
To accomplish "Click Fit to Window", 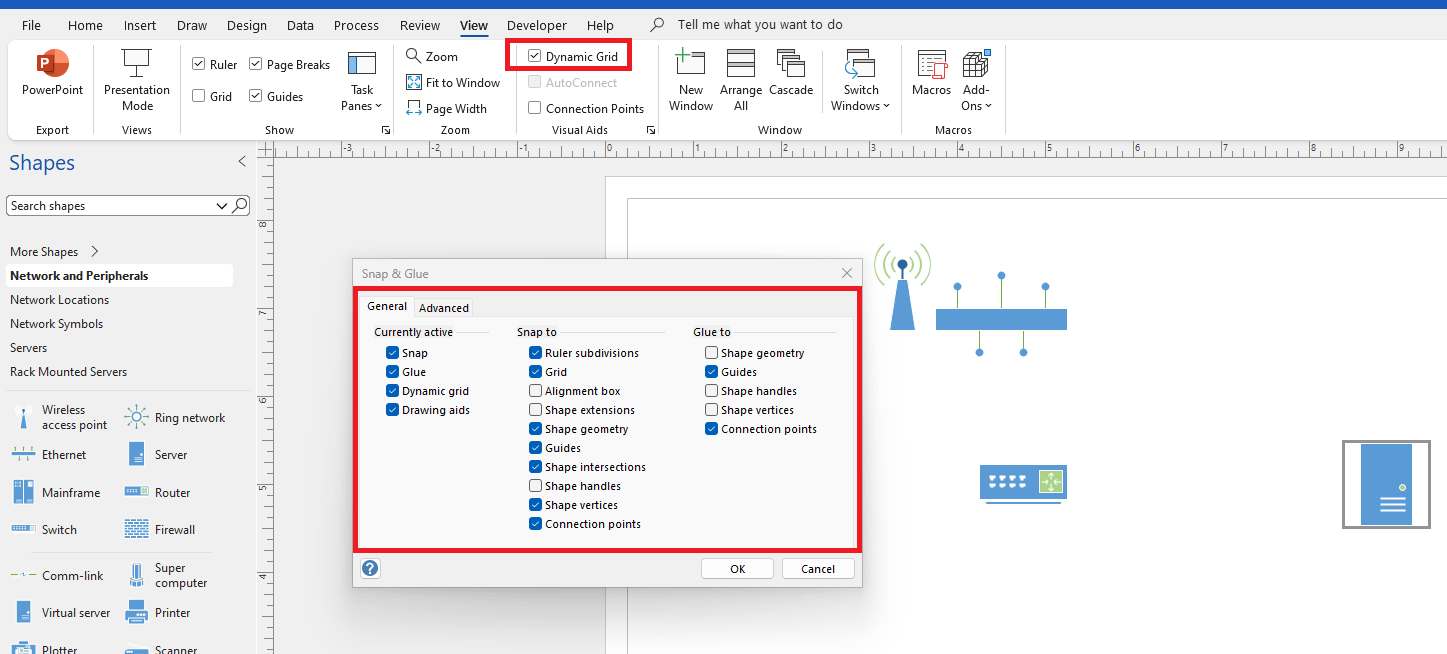I will (x=453, y=83).
